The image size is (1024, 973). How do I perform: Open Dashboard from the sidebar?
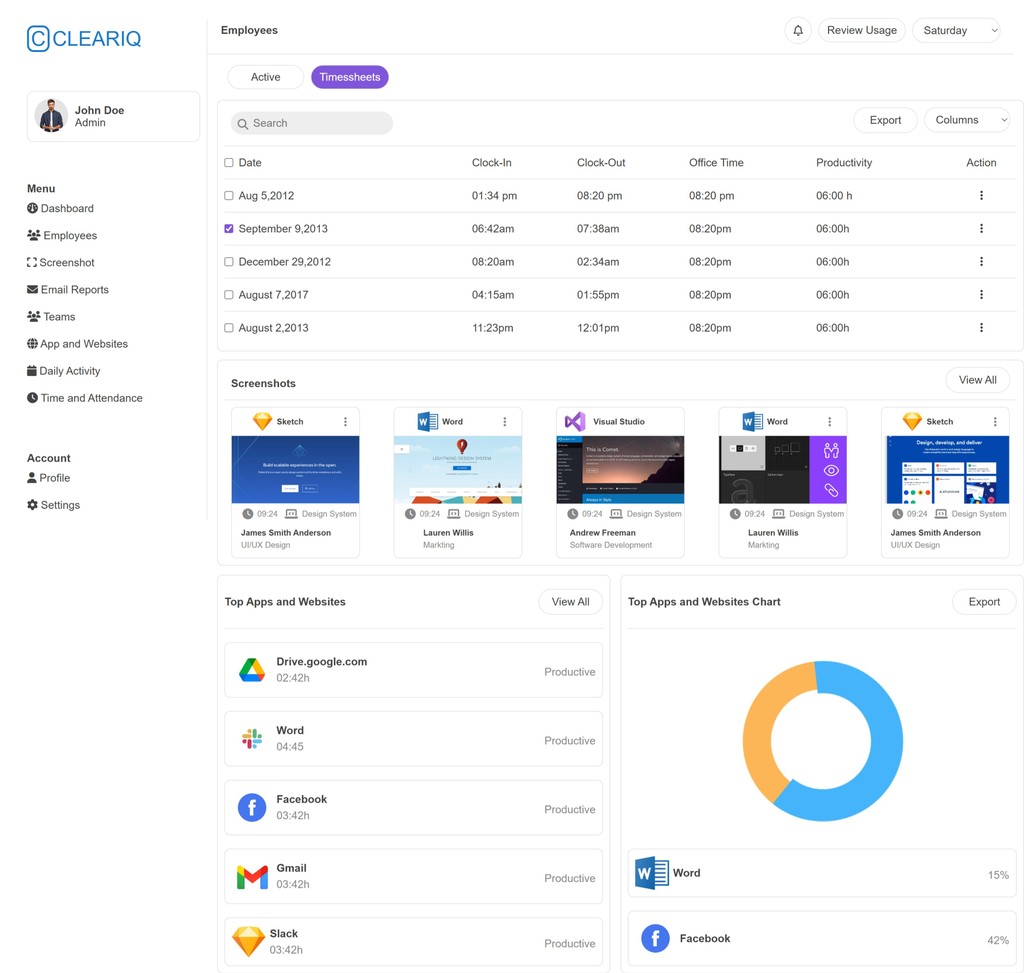pos(60,208)
